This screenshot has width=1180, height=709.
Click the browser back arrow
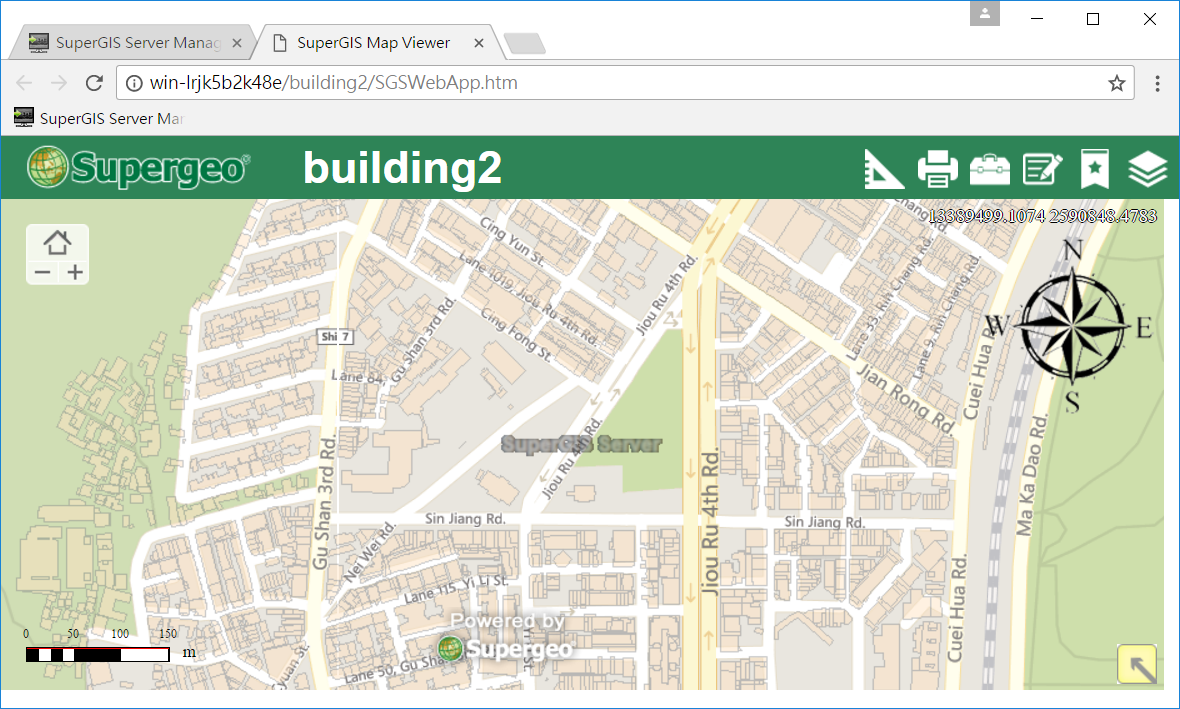(x=24, y=83)
